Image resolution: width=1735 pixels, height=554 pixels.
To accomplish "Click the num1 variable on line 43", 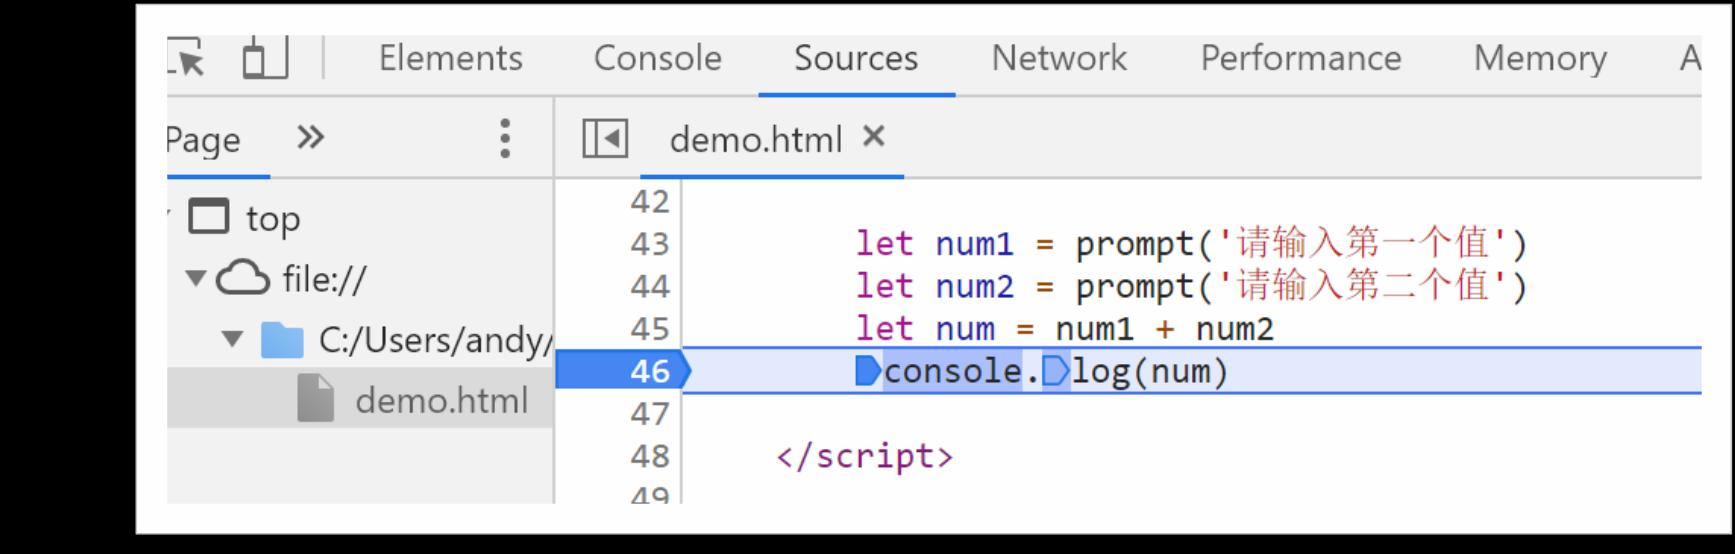I will pos(974,244).
